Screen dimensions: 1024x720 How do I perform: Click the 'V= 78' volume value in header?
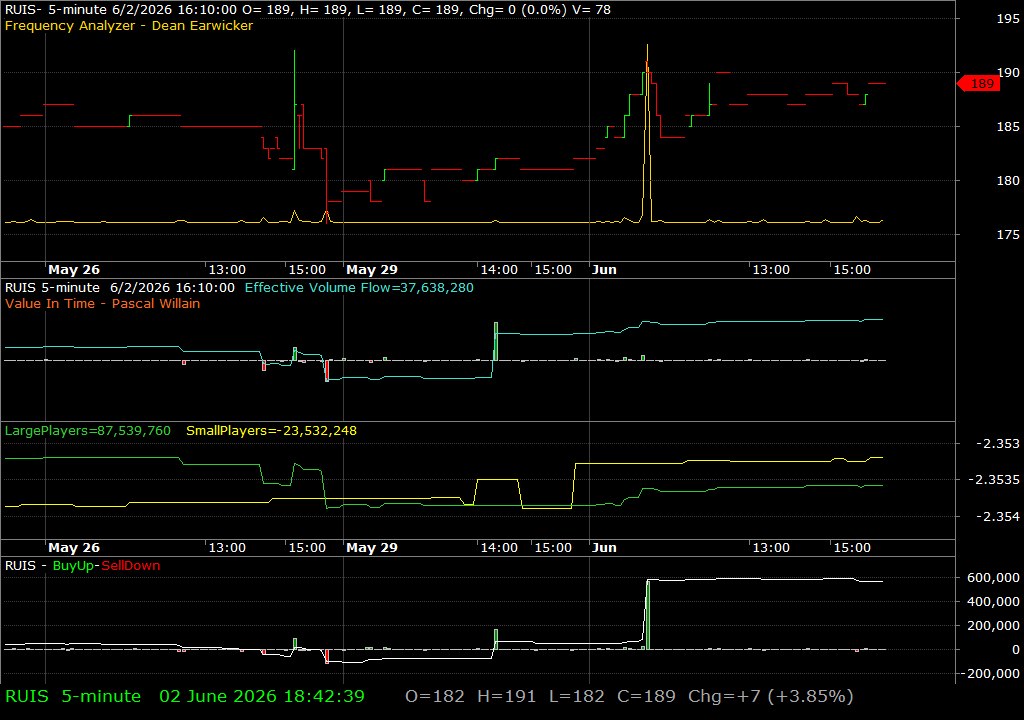pos(592,10)
